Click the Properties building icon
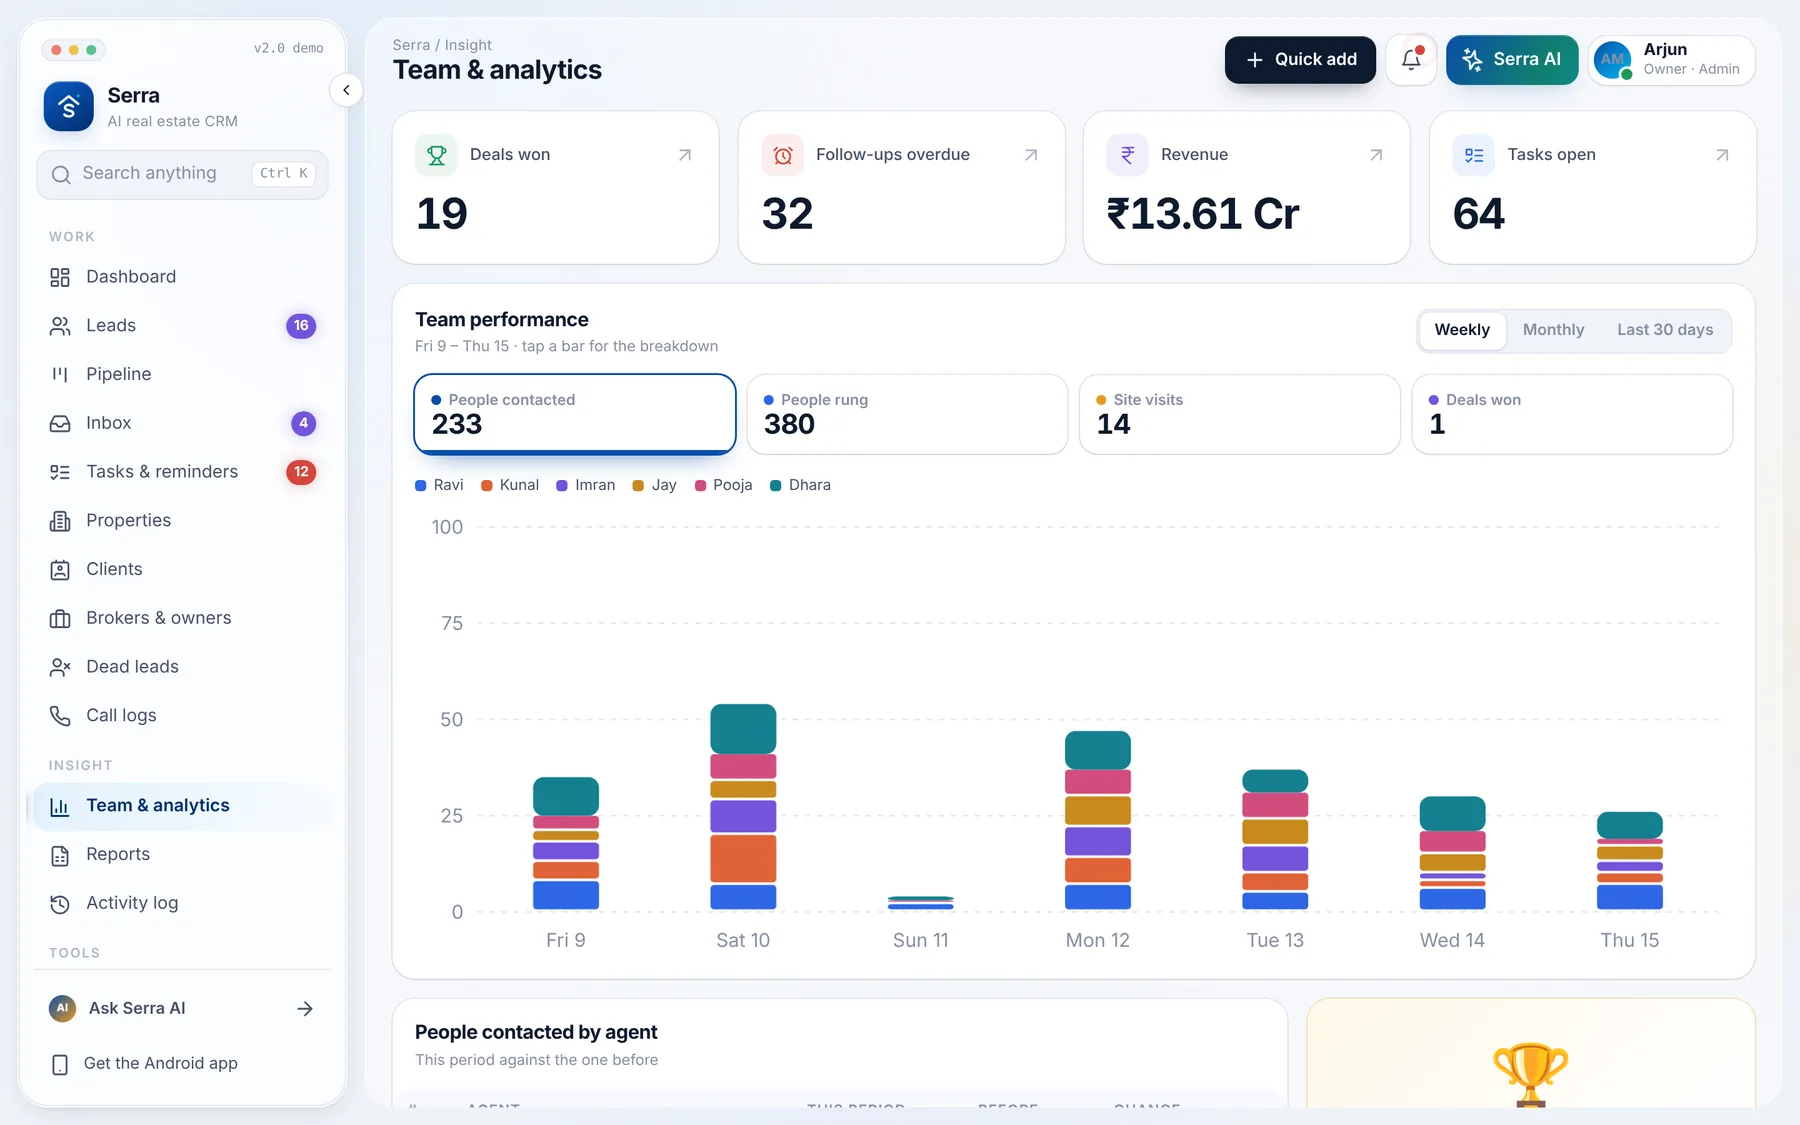The height and width of the screenshot is (1125, 1800). pos(60,521)
